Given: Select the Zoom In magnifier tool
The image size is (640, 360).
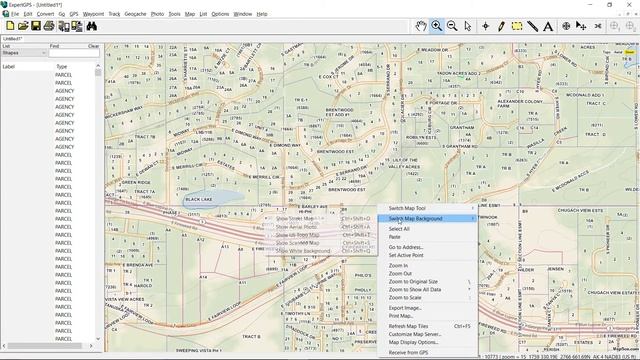Looking at the screenshot, I should 436,26.
